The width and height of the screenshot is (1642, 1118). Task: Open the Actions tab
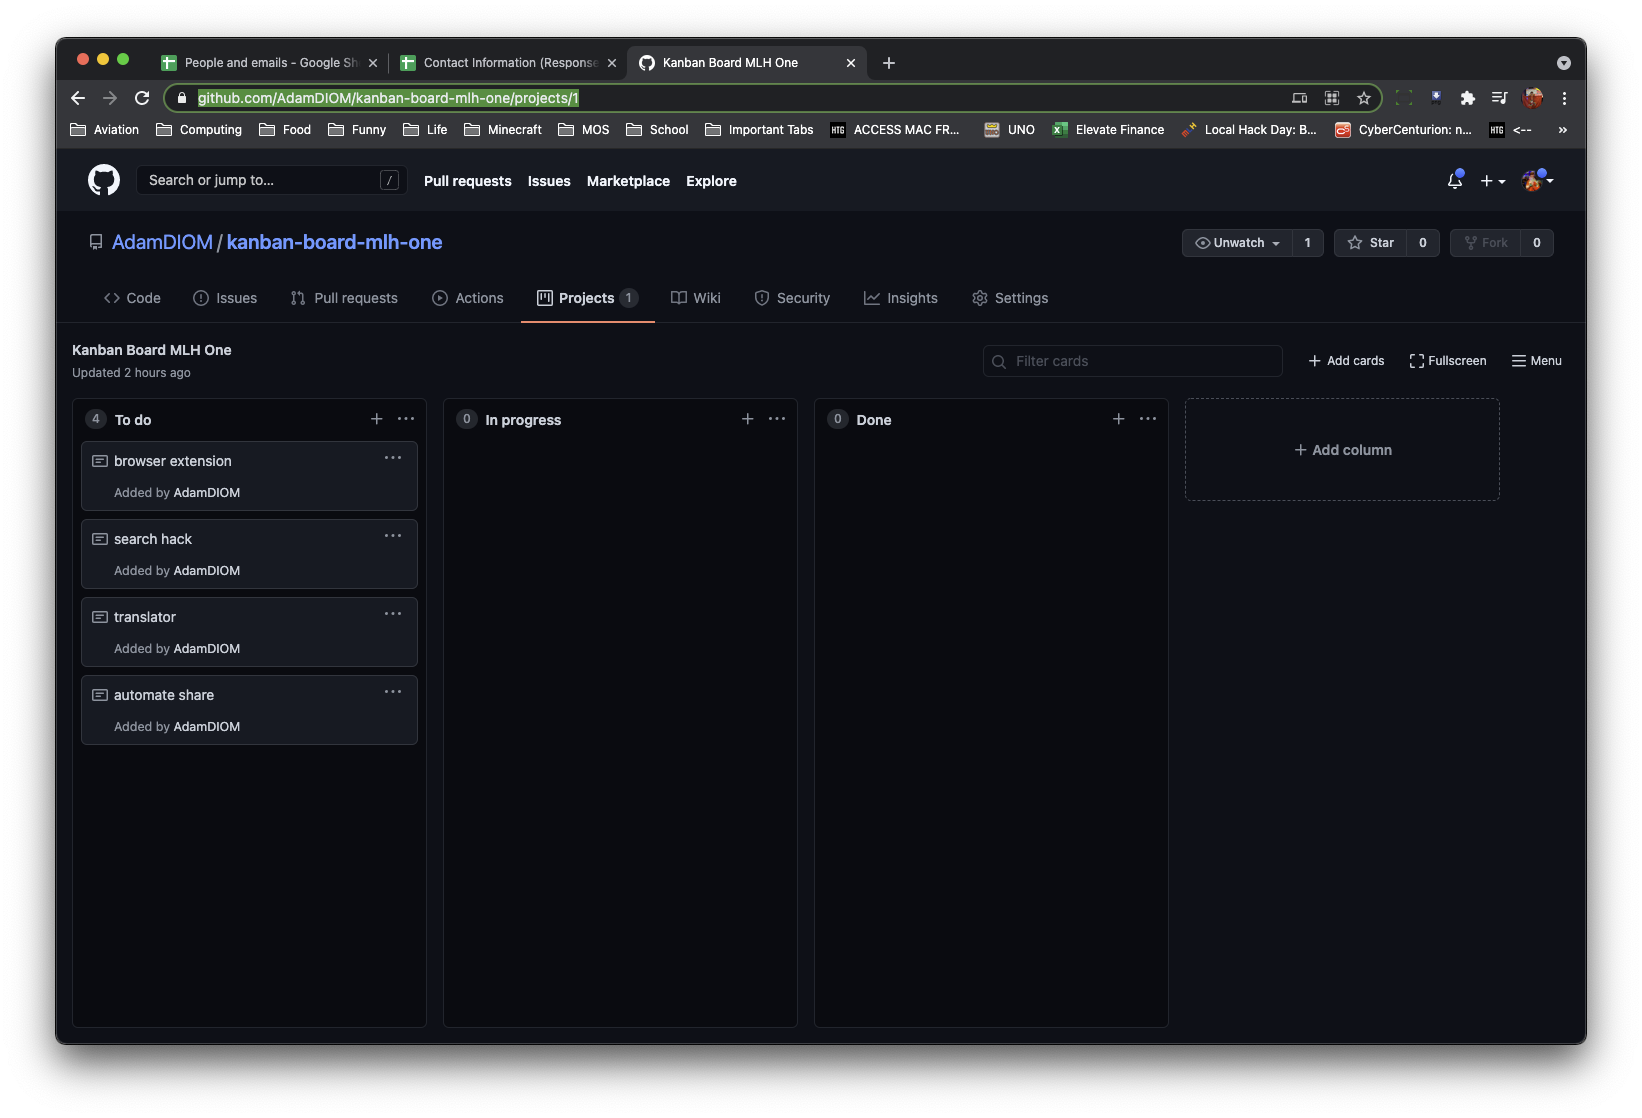[x=468, y=298]
